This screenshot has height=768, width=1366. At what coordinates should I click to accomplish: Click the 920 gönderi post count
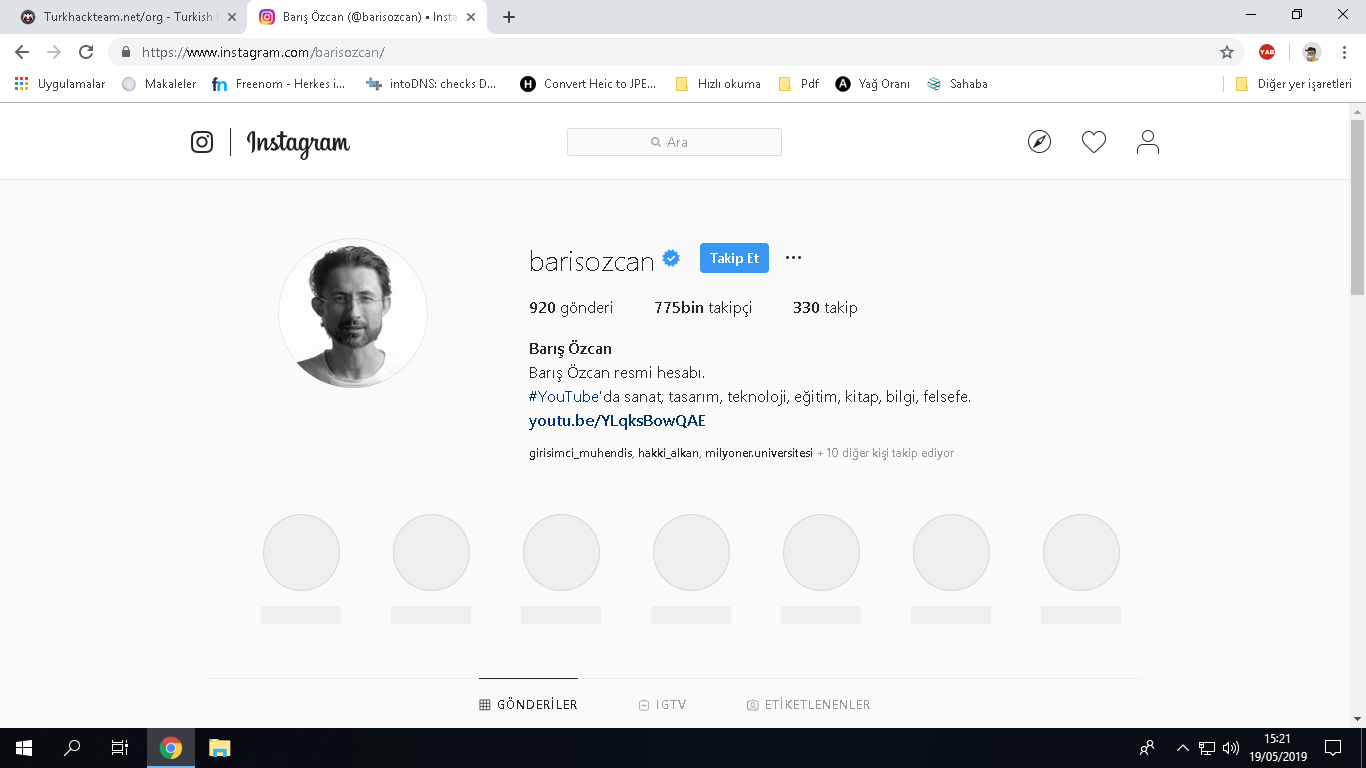(571, 308)
